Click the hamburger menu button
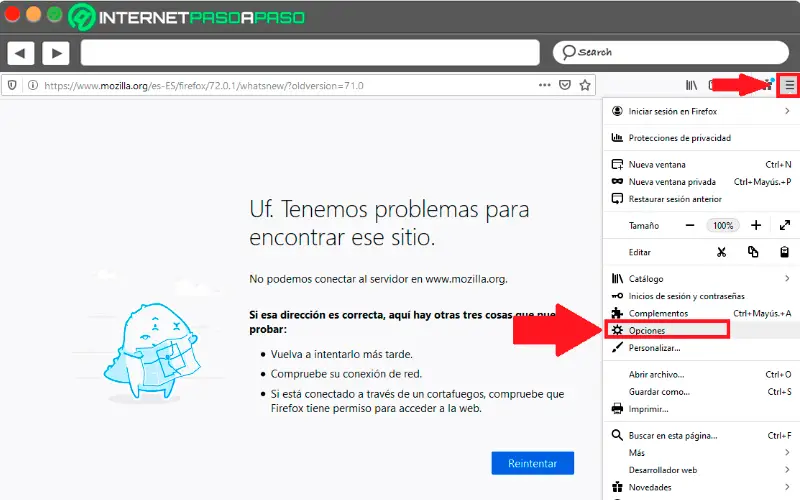Viewport: 800px width, 500px height. [x=789, y=86]
